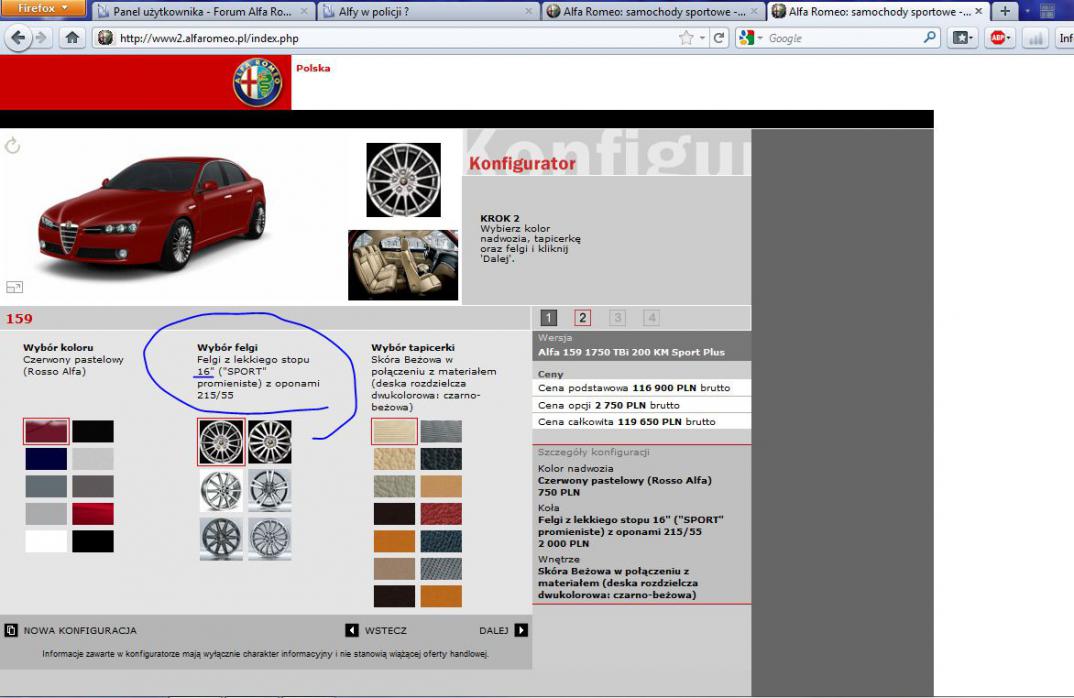Click Wstecz to go back
The image size is (1074, 698).
click(x=386, y=630)
